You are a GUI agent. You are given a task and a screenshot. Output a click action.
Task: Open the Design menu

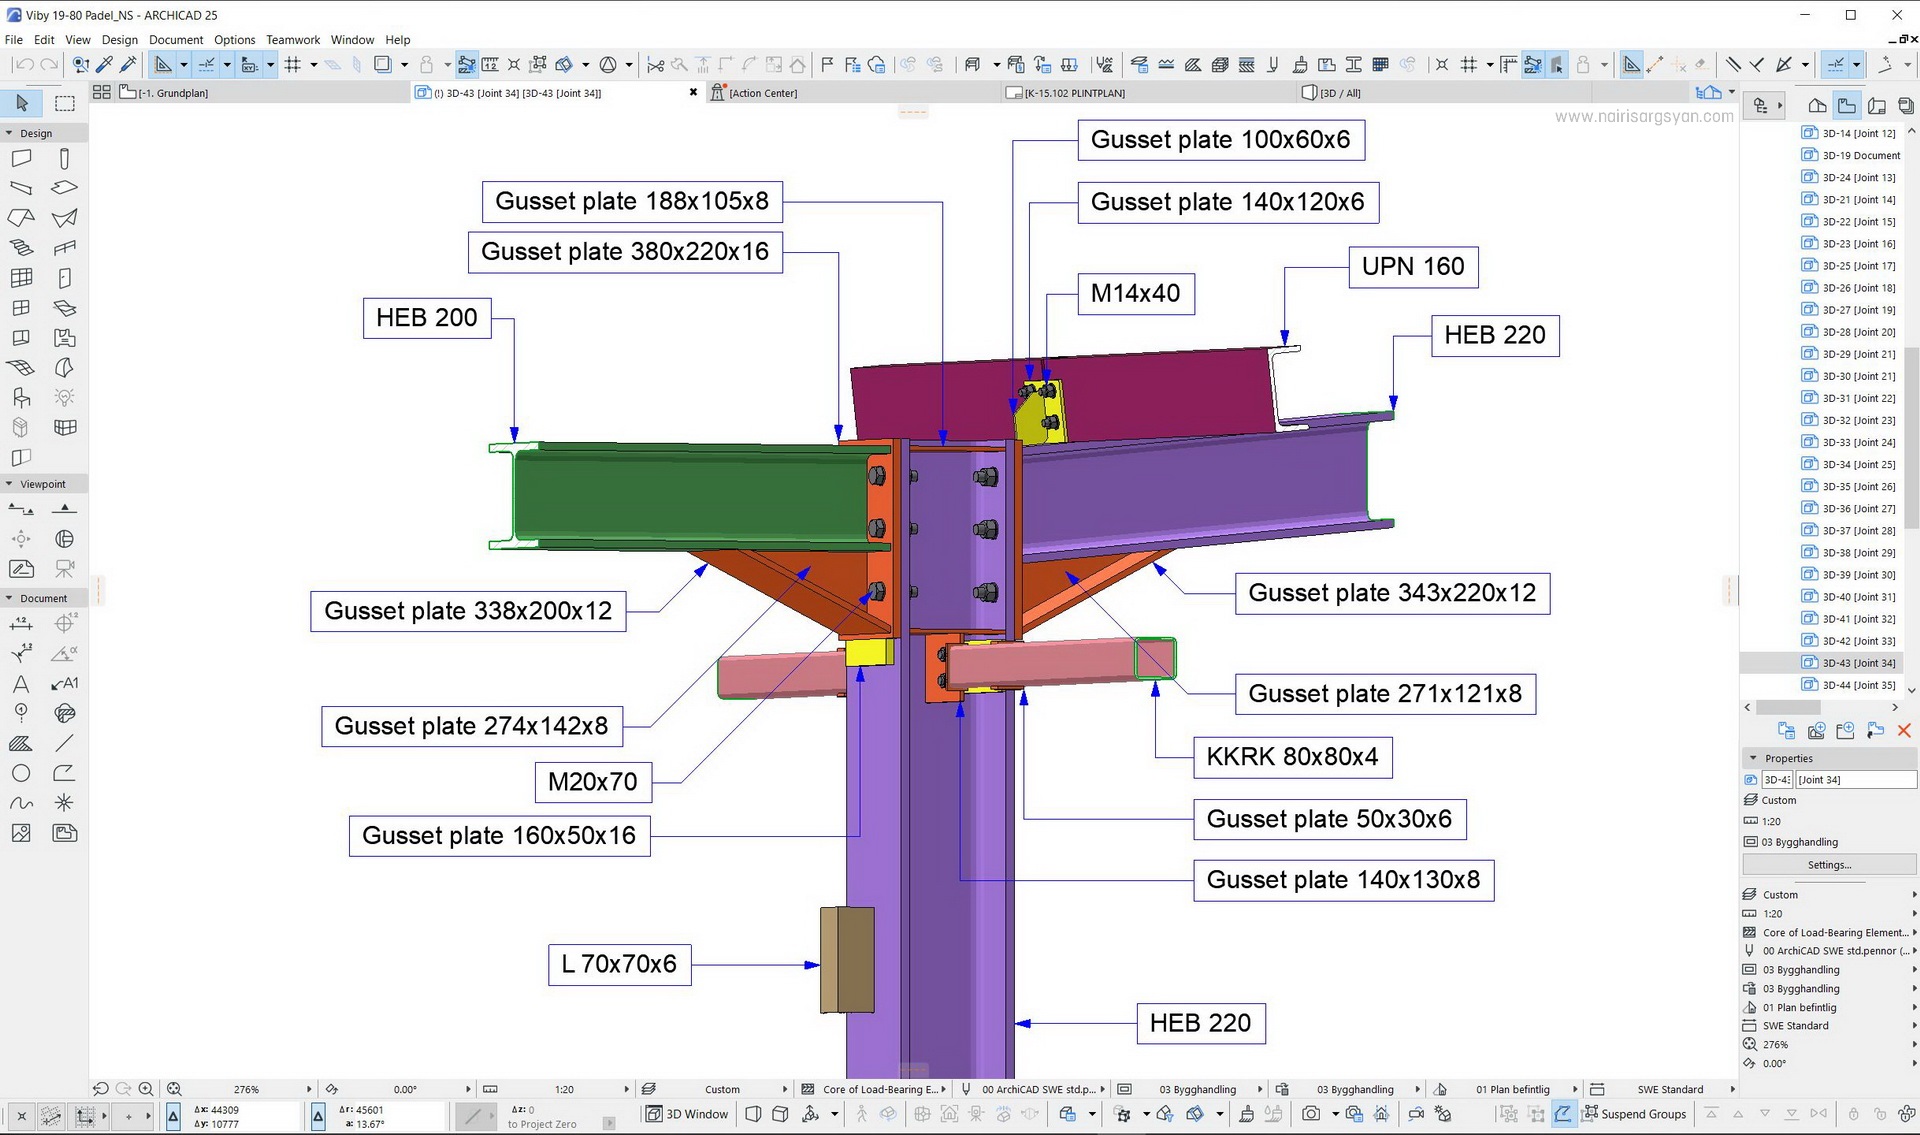click(120, 40)
